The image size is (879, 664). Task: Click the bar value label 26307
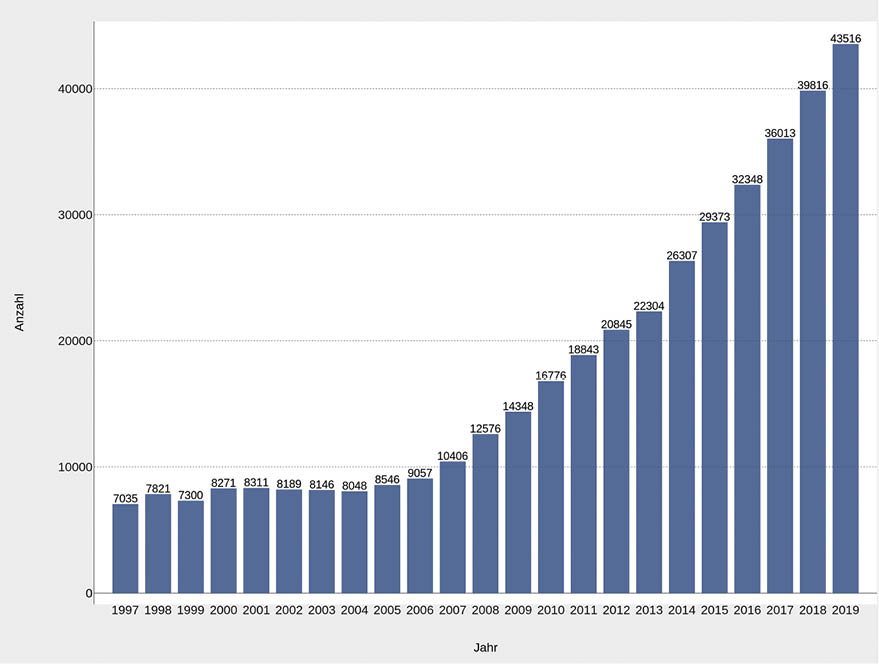tap(682, 255)
